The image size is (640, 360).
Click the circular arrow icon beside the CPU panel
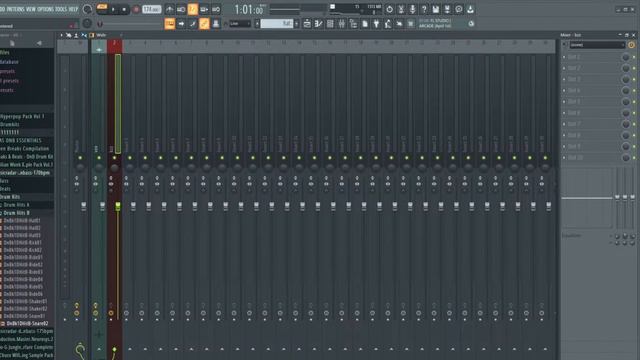(389, 9)
